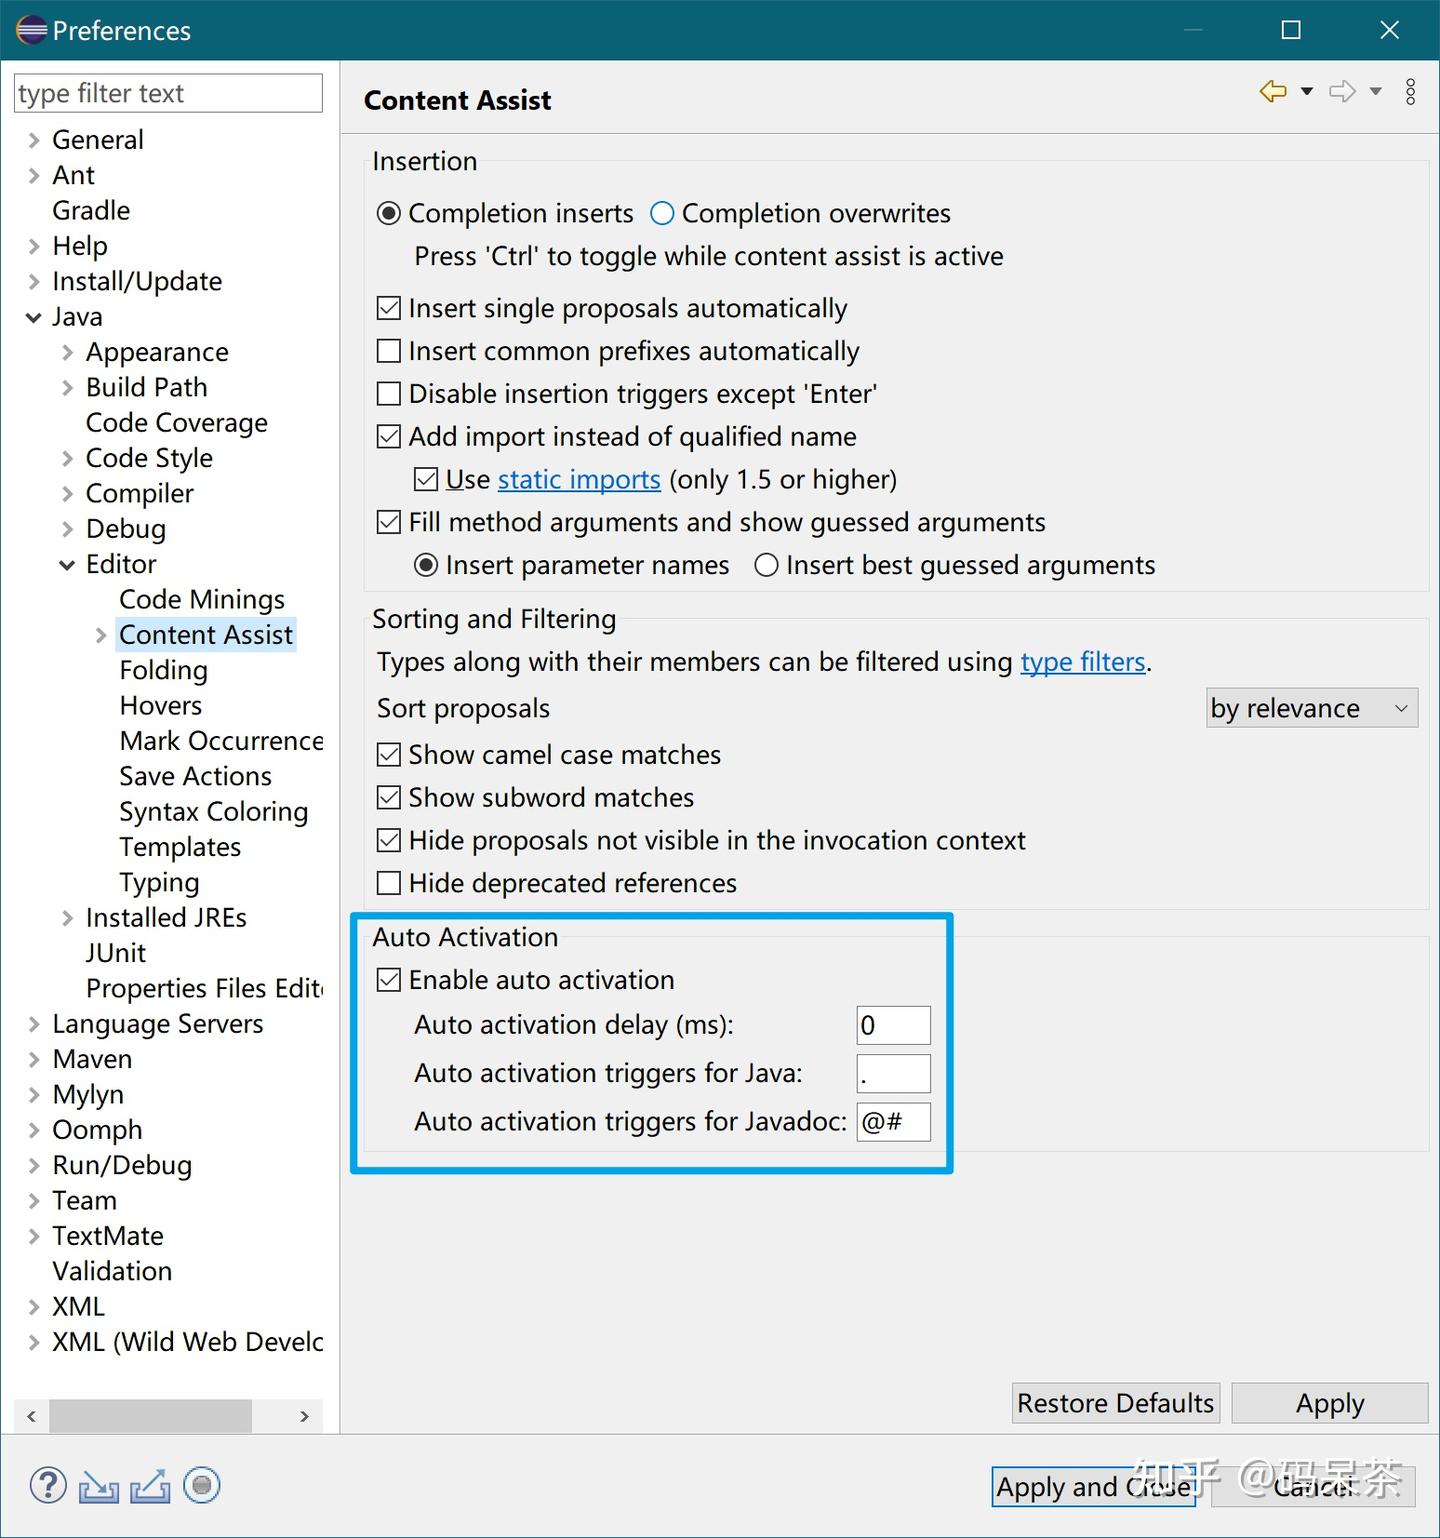
Task: Expand the Ant tree node
Action: click(34, 176)
